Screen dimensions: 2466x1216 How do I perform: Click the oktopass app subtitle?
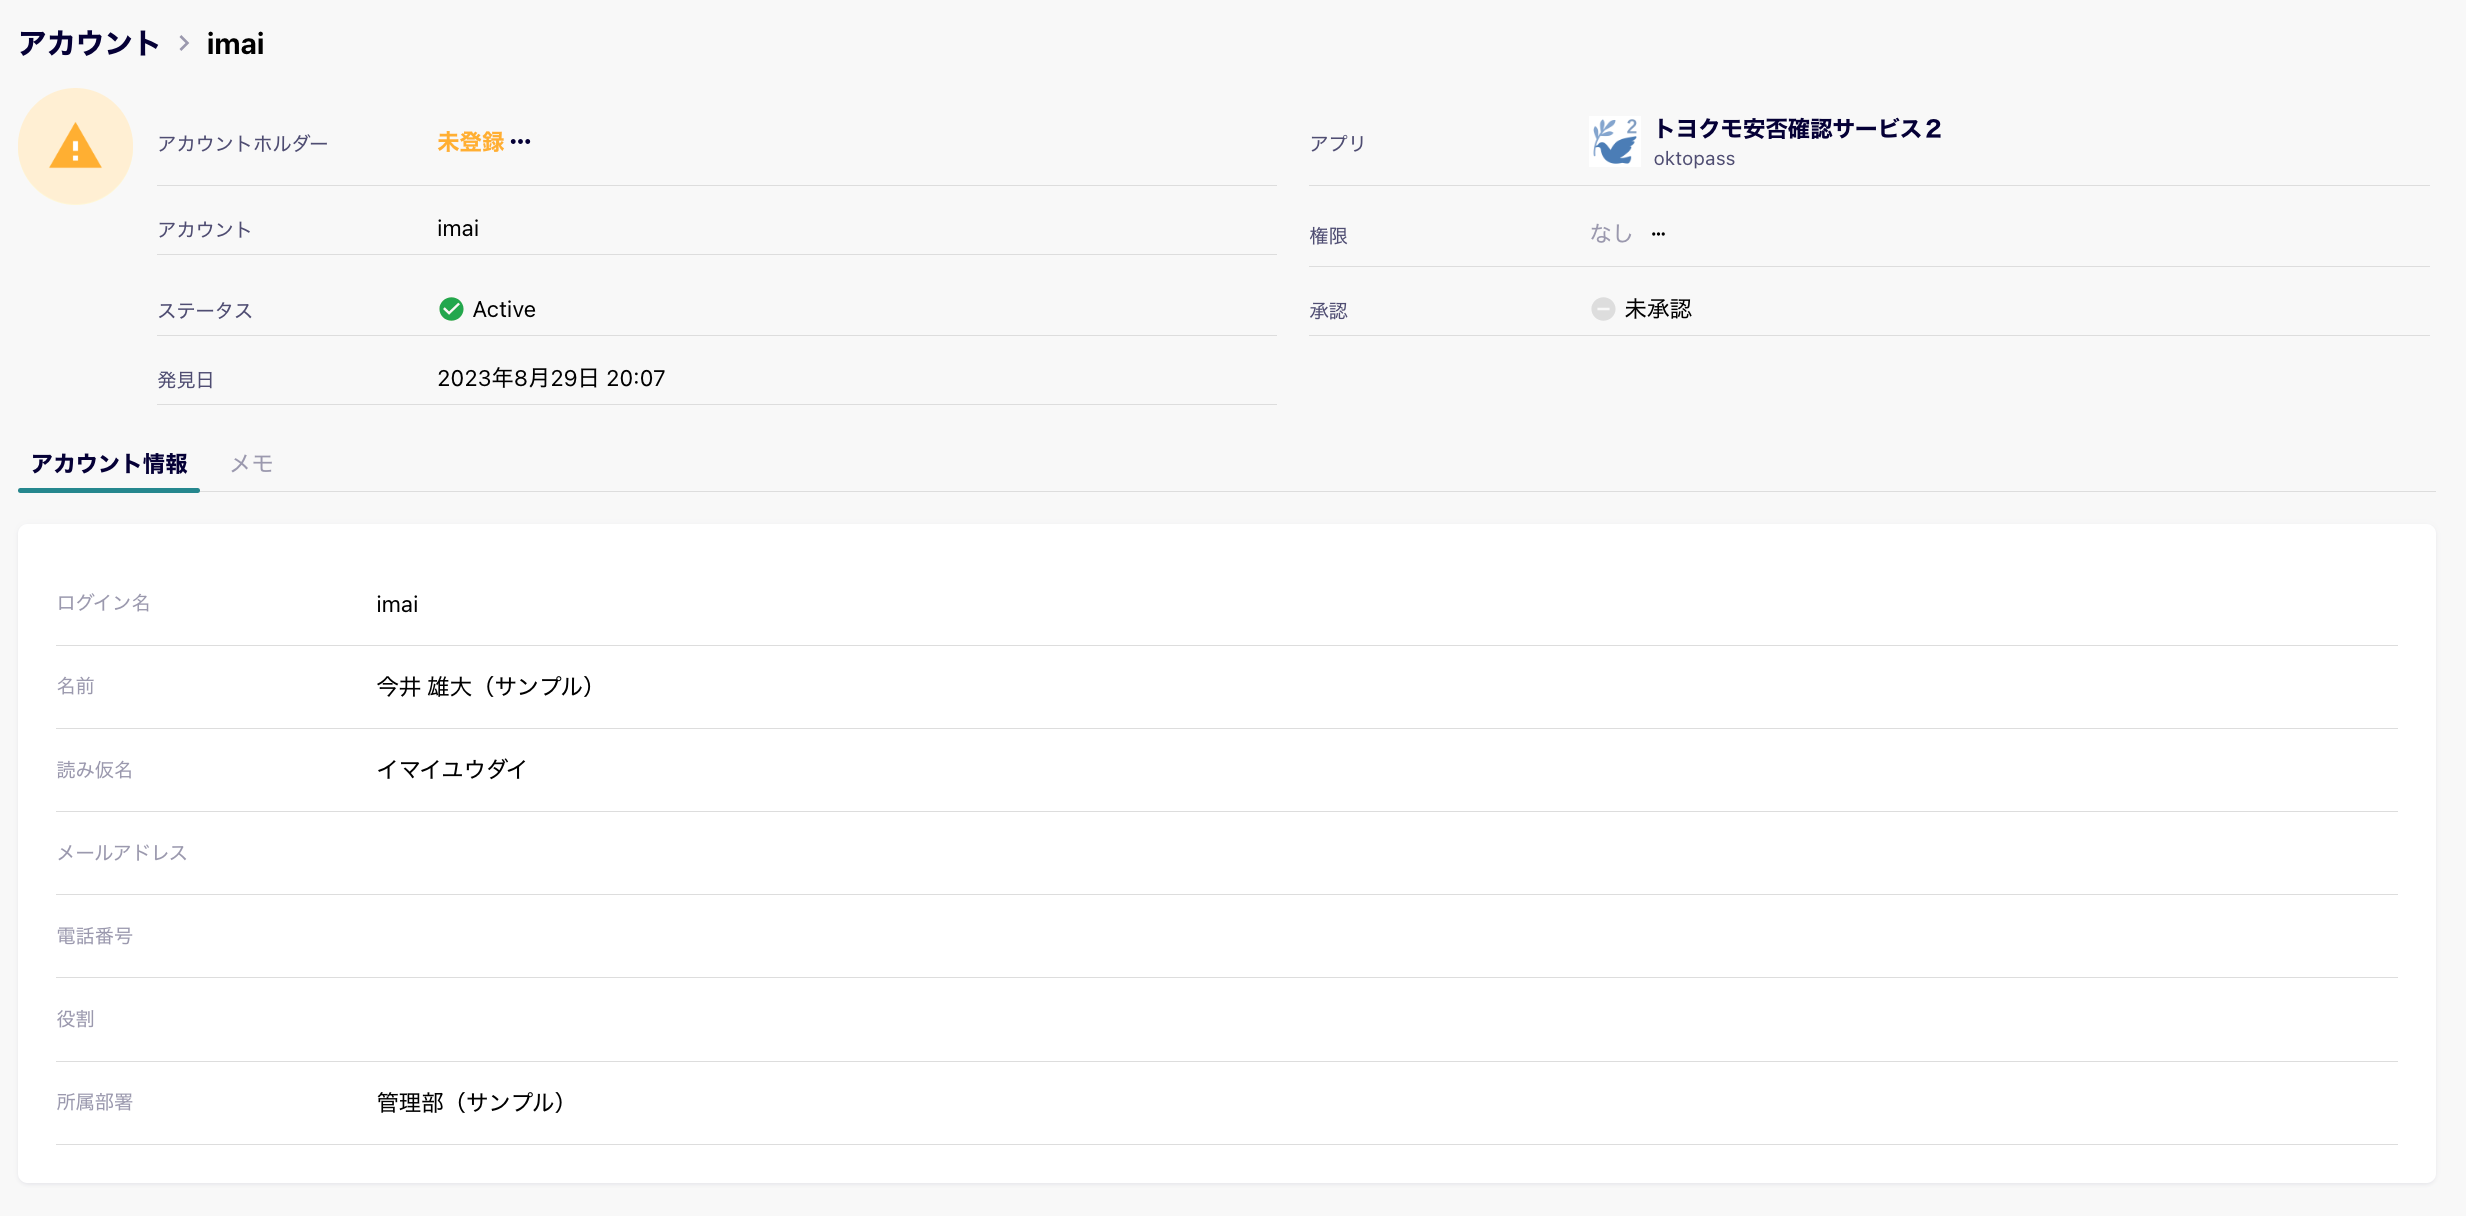[1693, 159]
